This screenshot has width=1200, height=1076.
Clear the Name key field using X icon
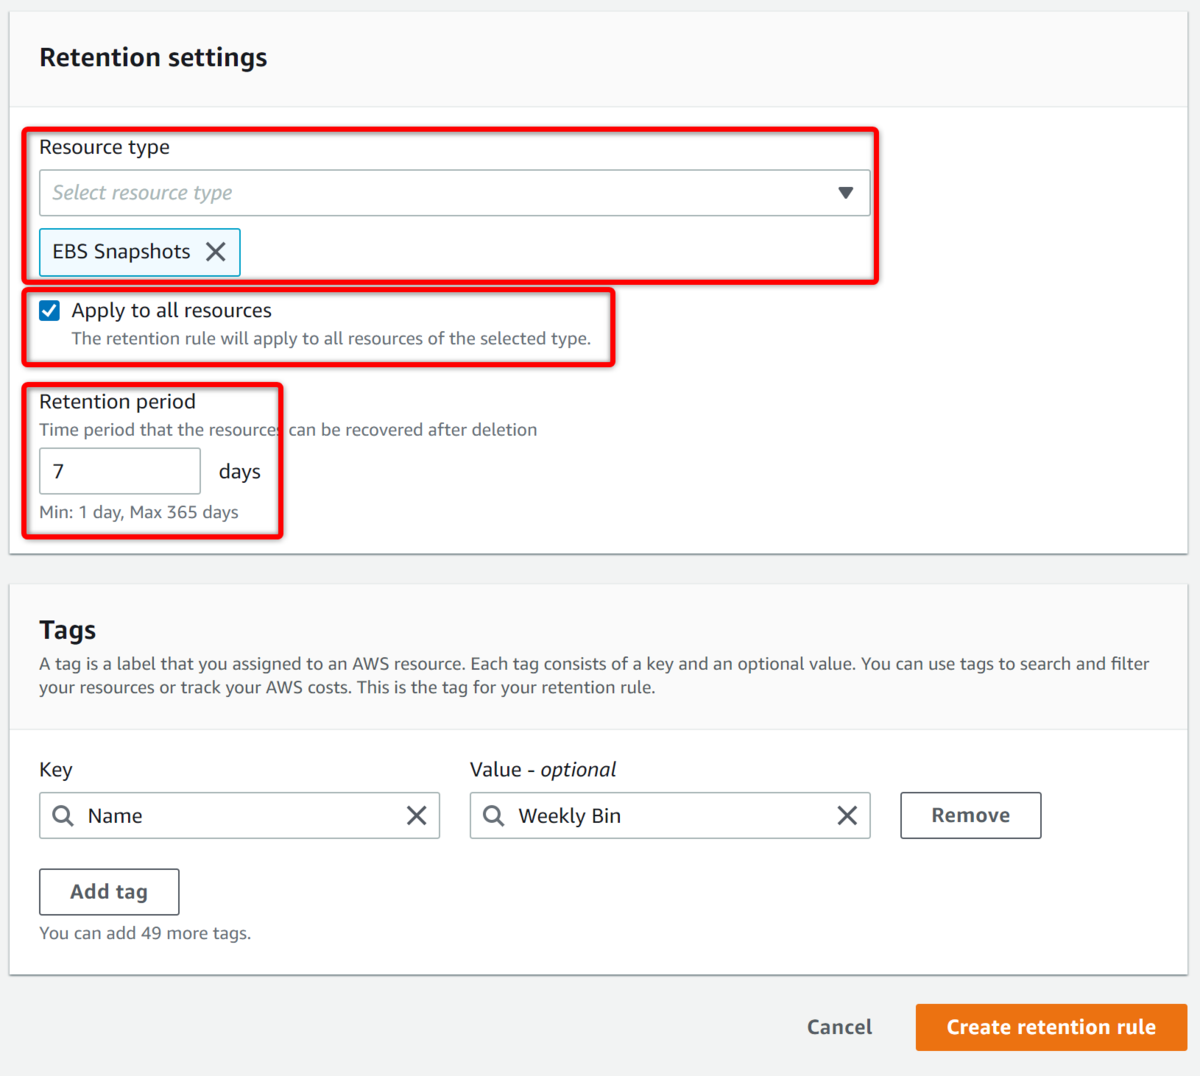coord(417,816)
